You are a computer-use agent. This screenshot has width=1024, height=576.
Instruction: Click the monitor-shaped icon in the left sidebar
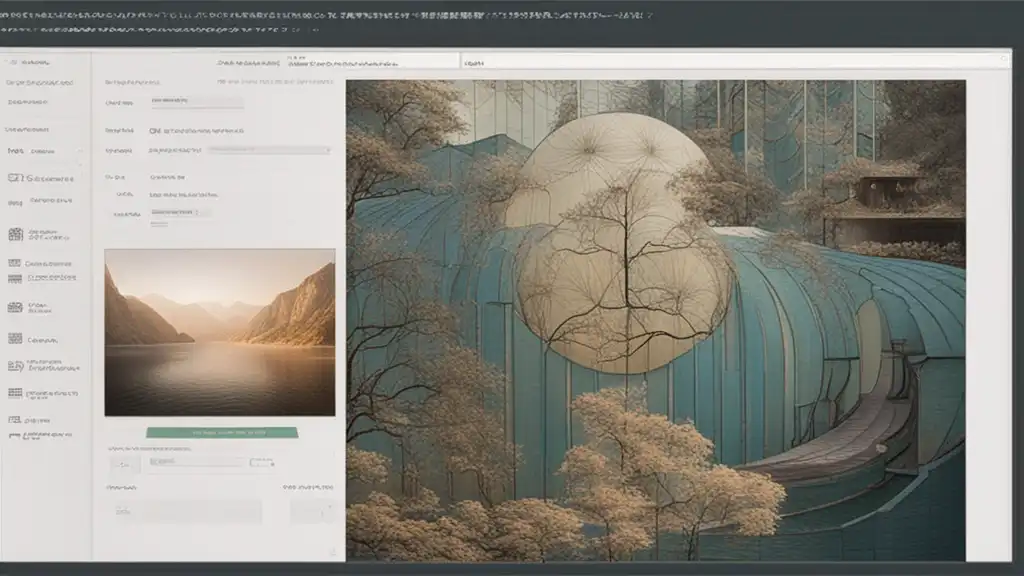pos(16,178)
